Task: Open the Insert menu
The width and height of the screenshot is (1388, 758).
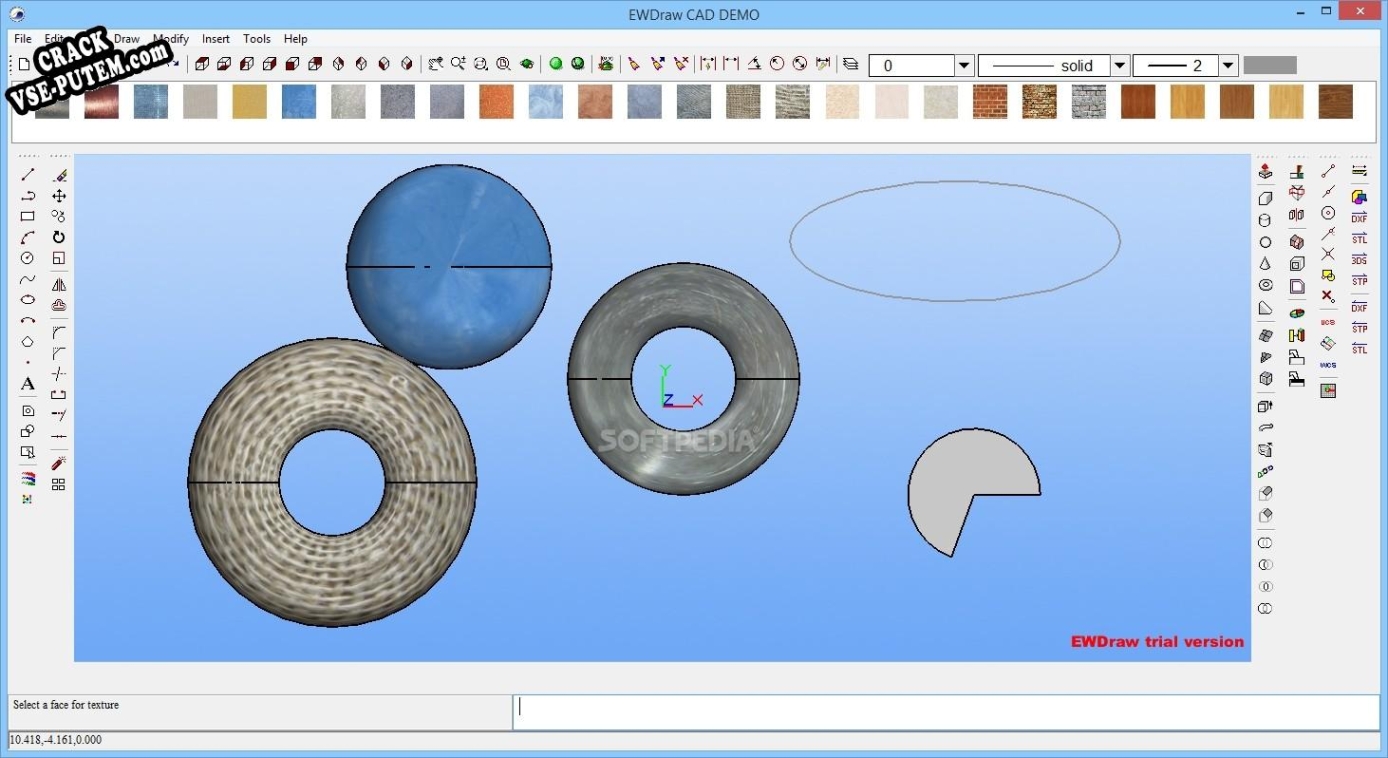Action: pyautogui.click(x=216, y=39)
